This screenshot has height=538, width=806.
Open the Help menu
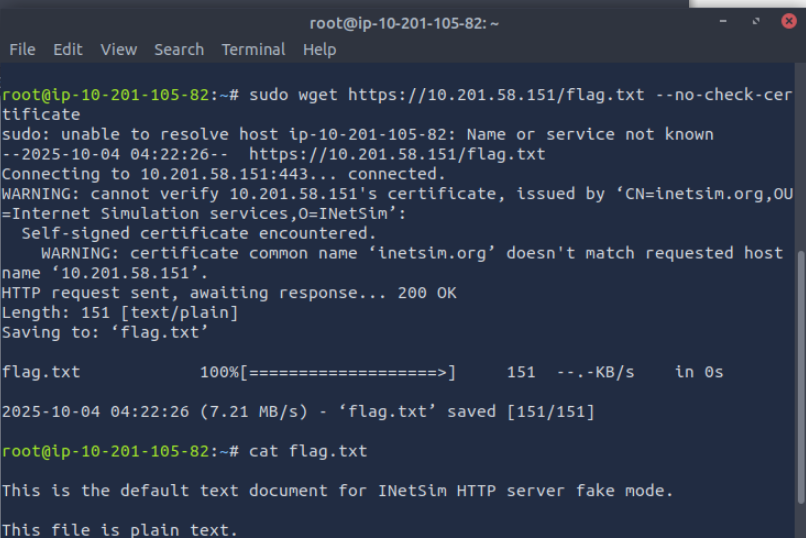click(x=320, y=49)
